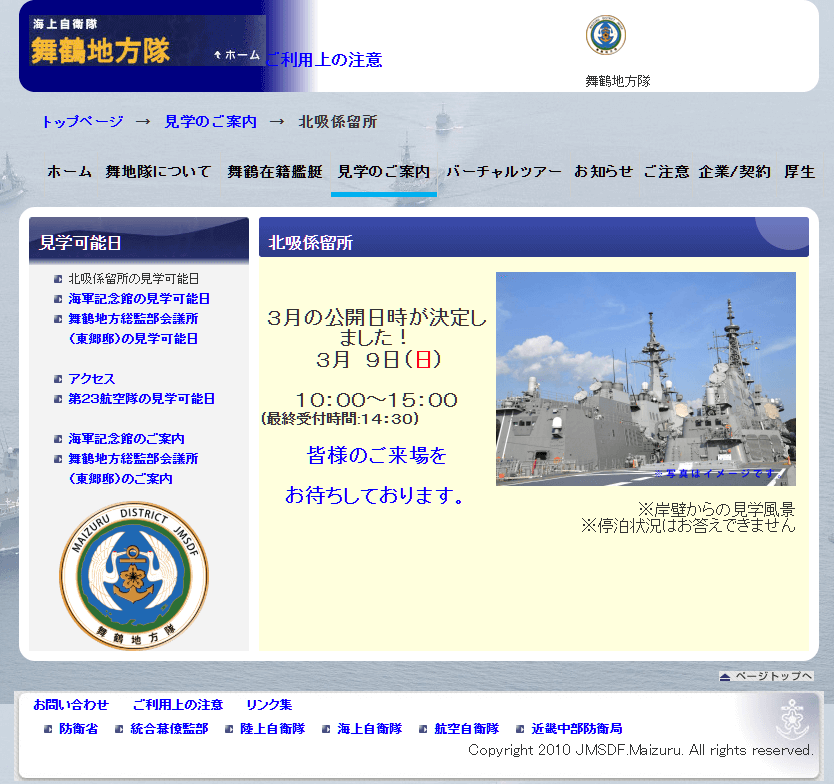Open the 海上自衛隊 footer link

[x=369, y=729]
